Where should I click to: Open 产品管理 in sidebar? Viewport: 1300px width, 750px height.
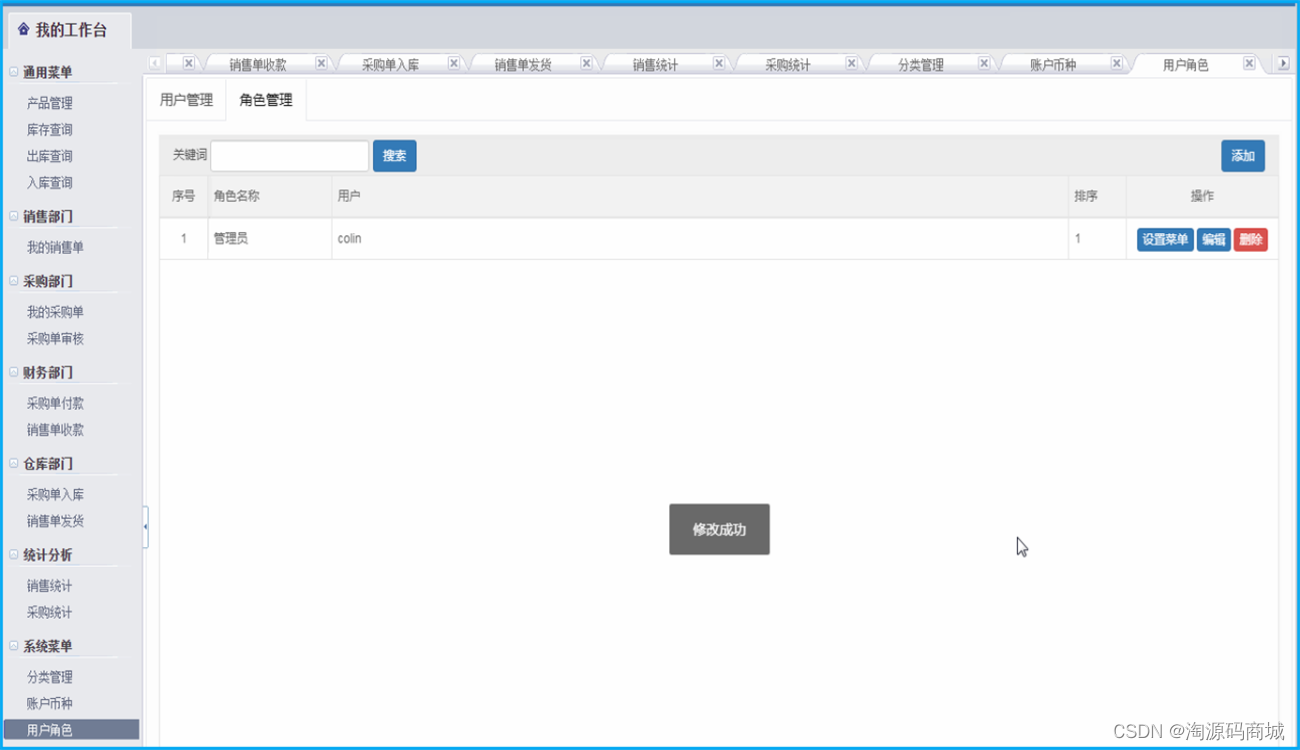(x=50, y=103)
